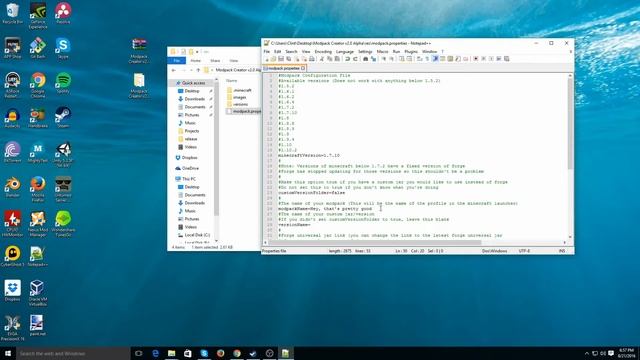Click the Zoom Out icon in Notepad++
This screenshot has height=360, width=640.
click(x=392, y=59)
